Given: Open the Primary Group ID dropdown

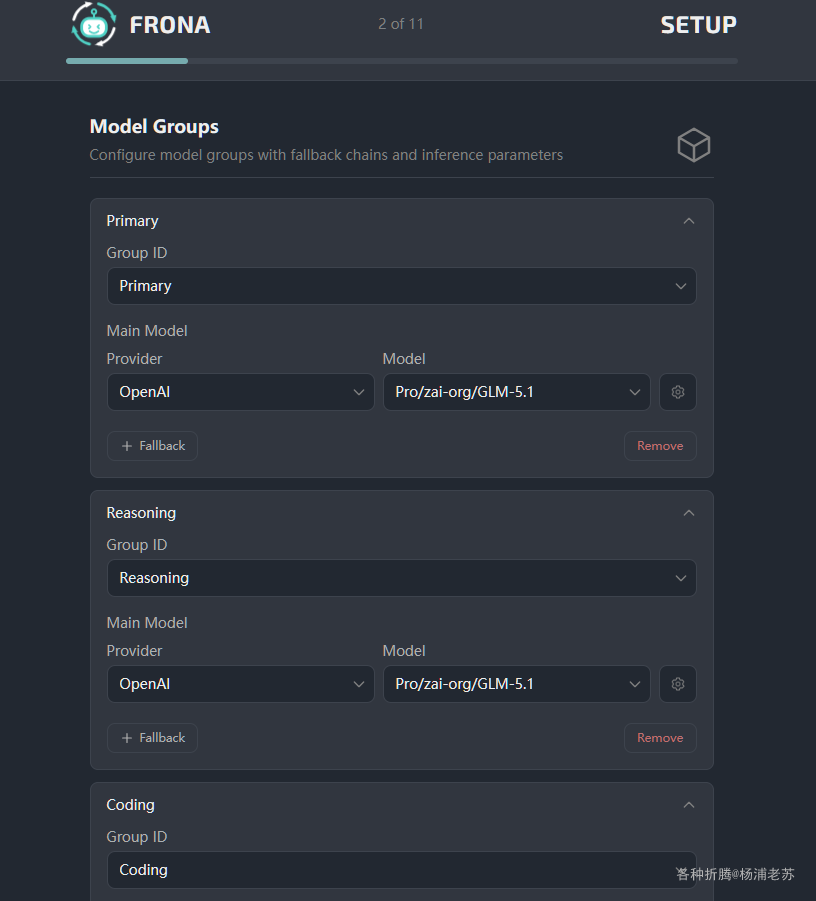Looking at the screenshot, I should click(x=401, y=286).
